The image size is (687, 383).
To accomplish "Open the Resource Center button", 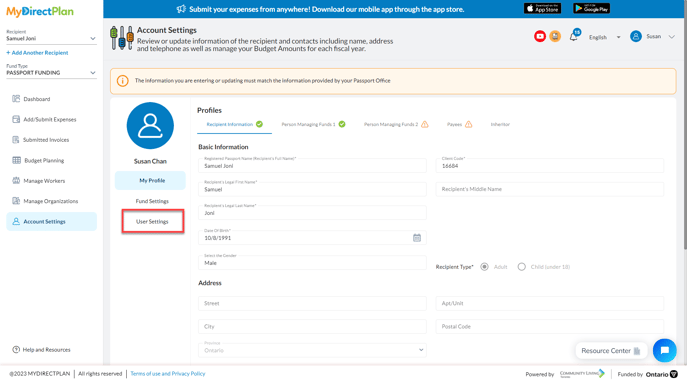I will [611, 351].
